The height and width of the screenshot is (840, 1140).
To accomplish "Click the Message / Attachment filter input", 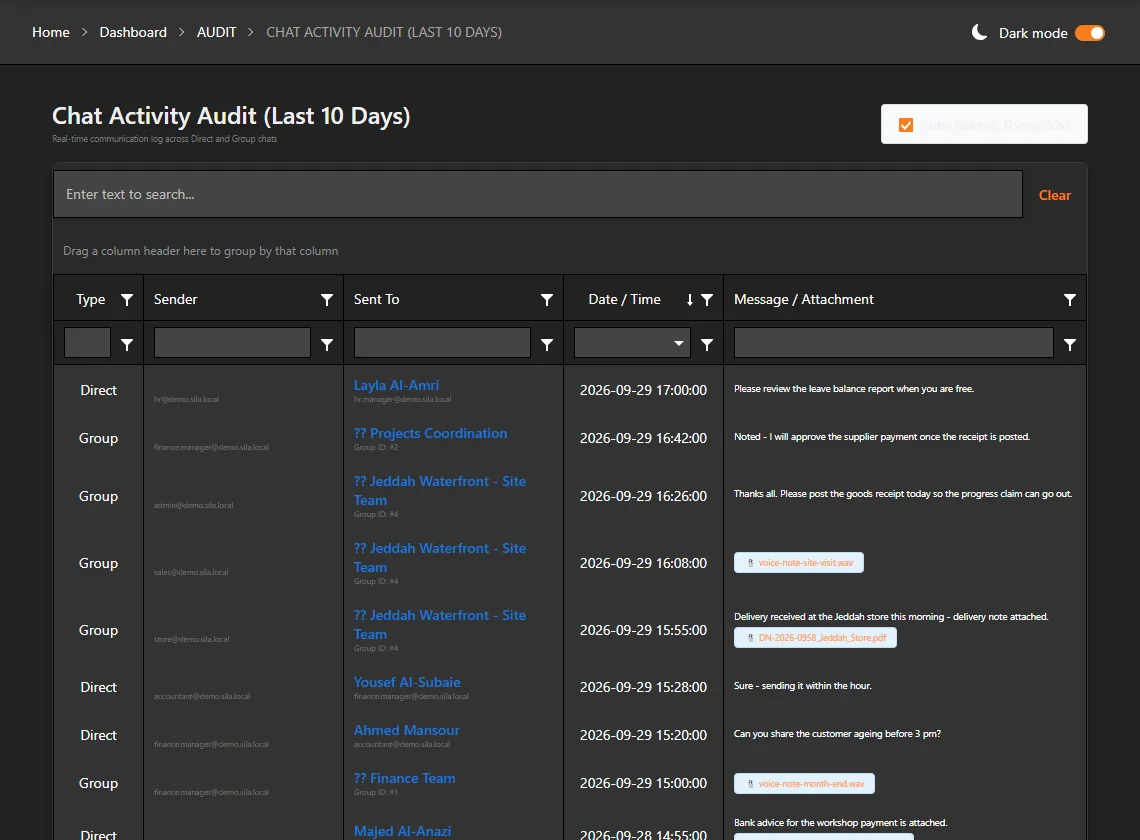I will pyautogui.click(x=894, y=343).
